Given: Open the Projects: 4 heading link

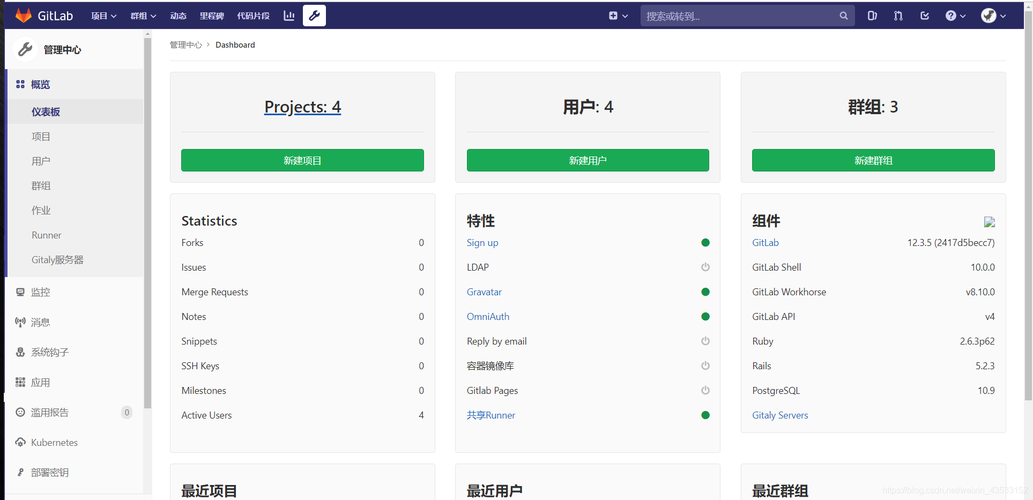Looking at the screenshot, I should pyautogui.click(x=302, y=107).
